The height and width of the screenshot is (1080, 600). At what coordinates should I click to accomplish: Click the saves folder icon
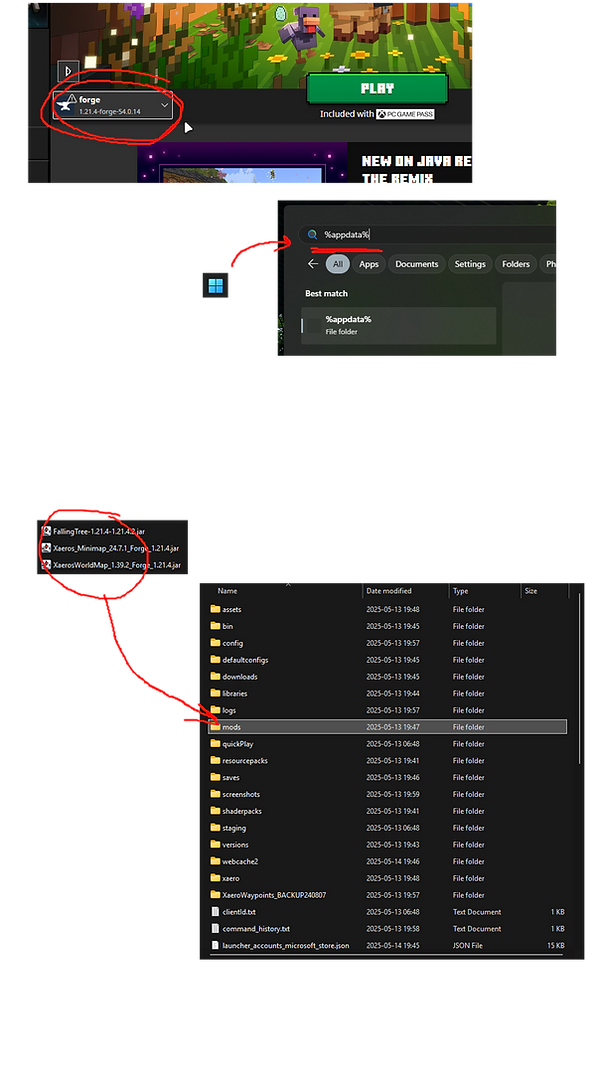point(215,777)
